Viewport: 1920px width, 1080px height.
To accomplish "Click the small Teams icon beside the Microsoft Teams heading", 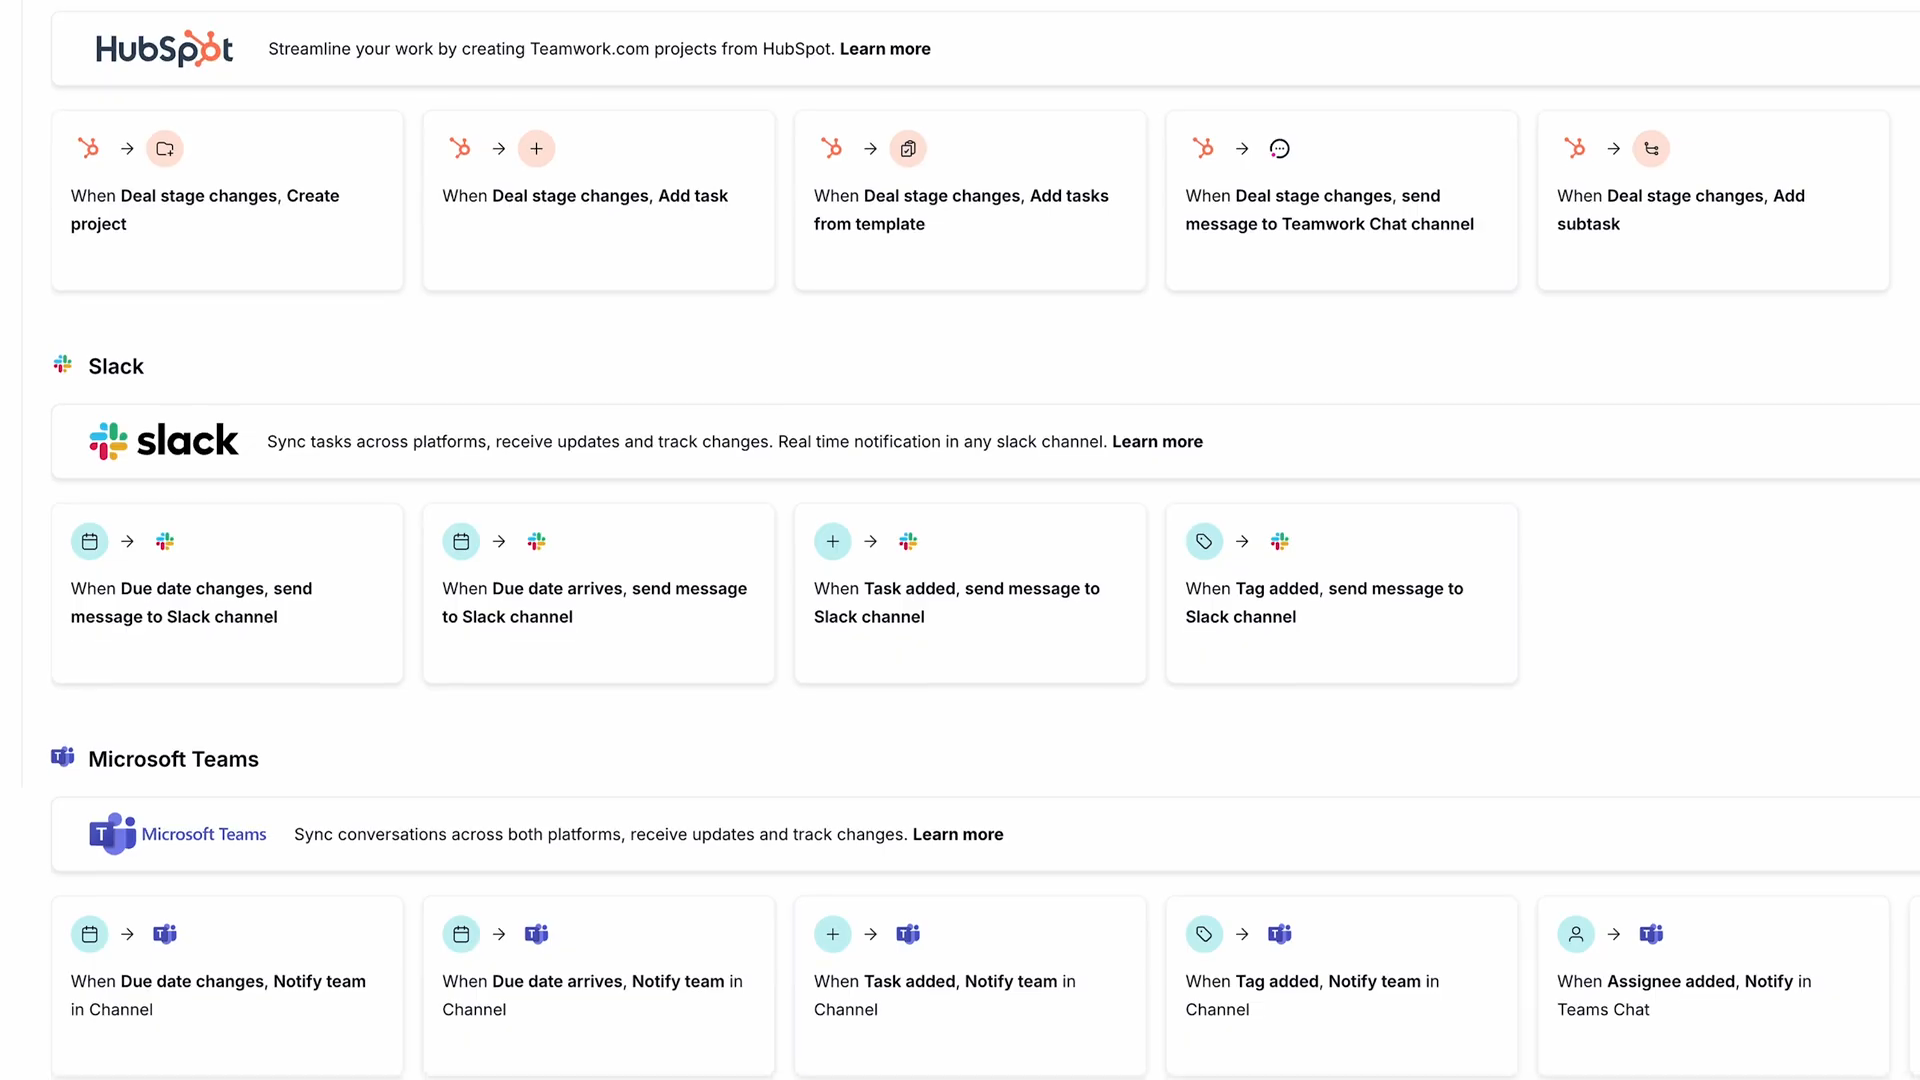I will pyautogui.click(x=63, y=757).
